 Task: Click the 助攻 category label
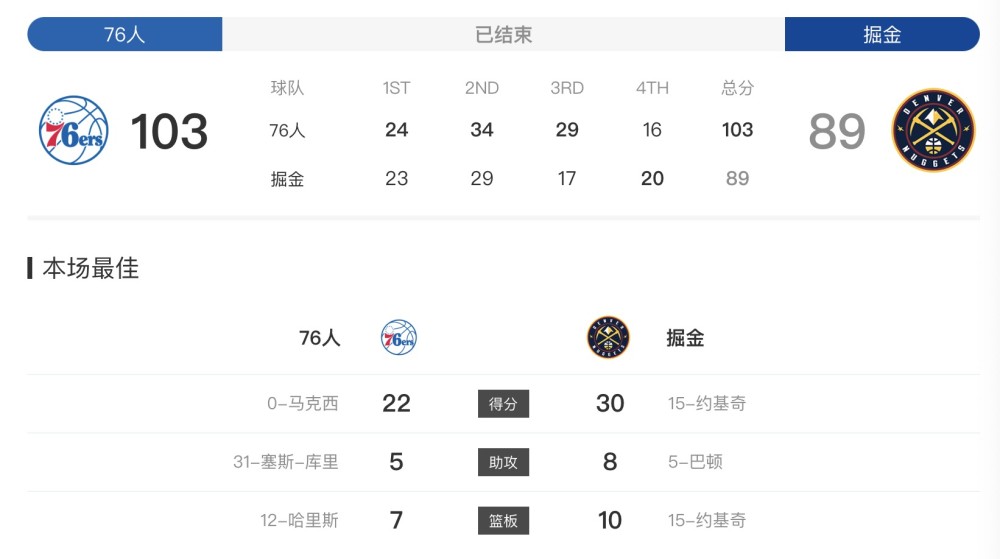(x=503, y=462)
